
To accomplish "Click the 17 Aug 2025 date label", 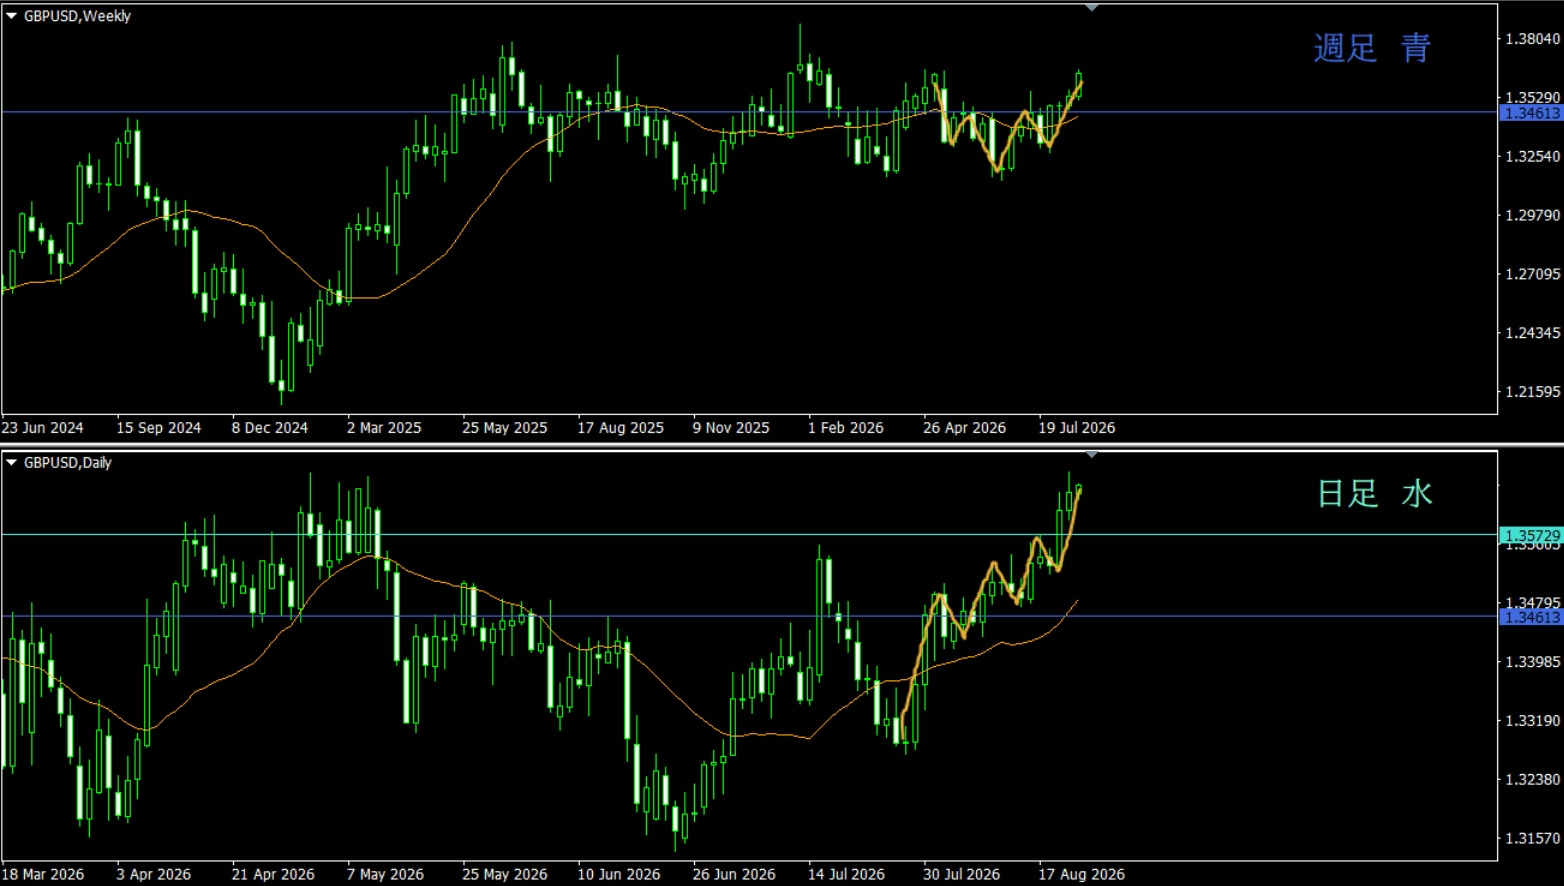I will [620, 428].
